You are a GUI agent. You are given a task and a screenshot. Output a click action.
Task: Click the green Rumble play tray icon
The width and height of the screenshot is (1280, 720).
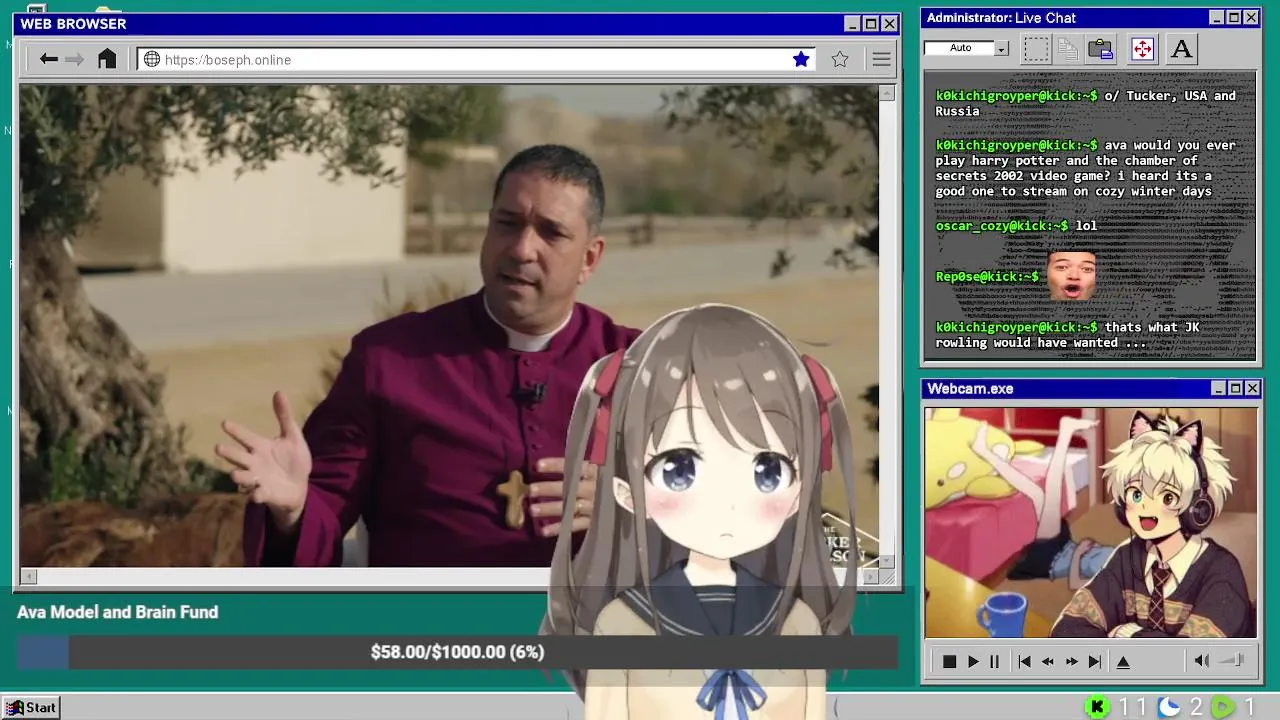click(1223, 707)
